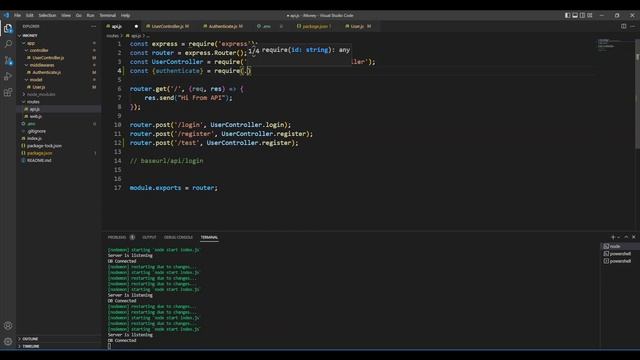
Task: Open Authenticate.js in the Explorer tree
Action: coord(46,72)
